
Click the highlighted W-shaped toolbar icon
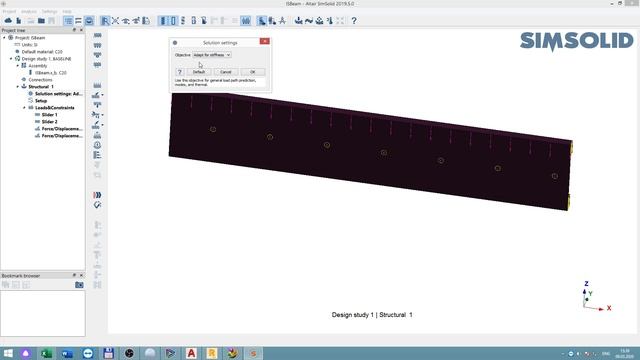(245, 20)
